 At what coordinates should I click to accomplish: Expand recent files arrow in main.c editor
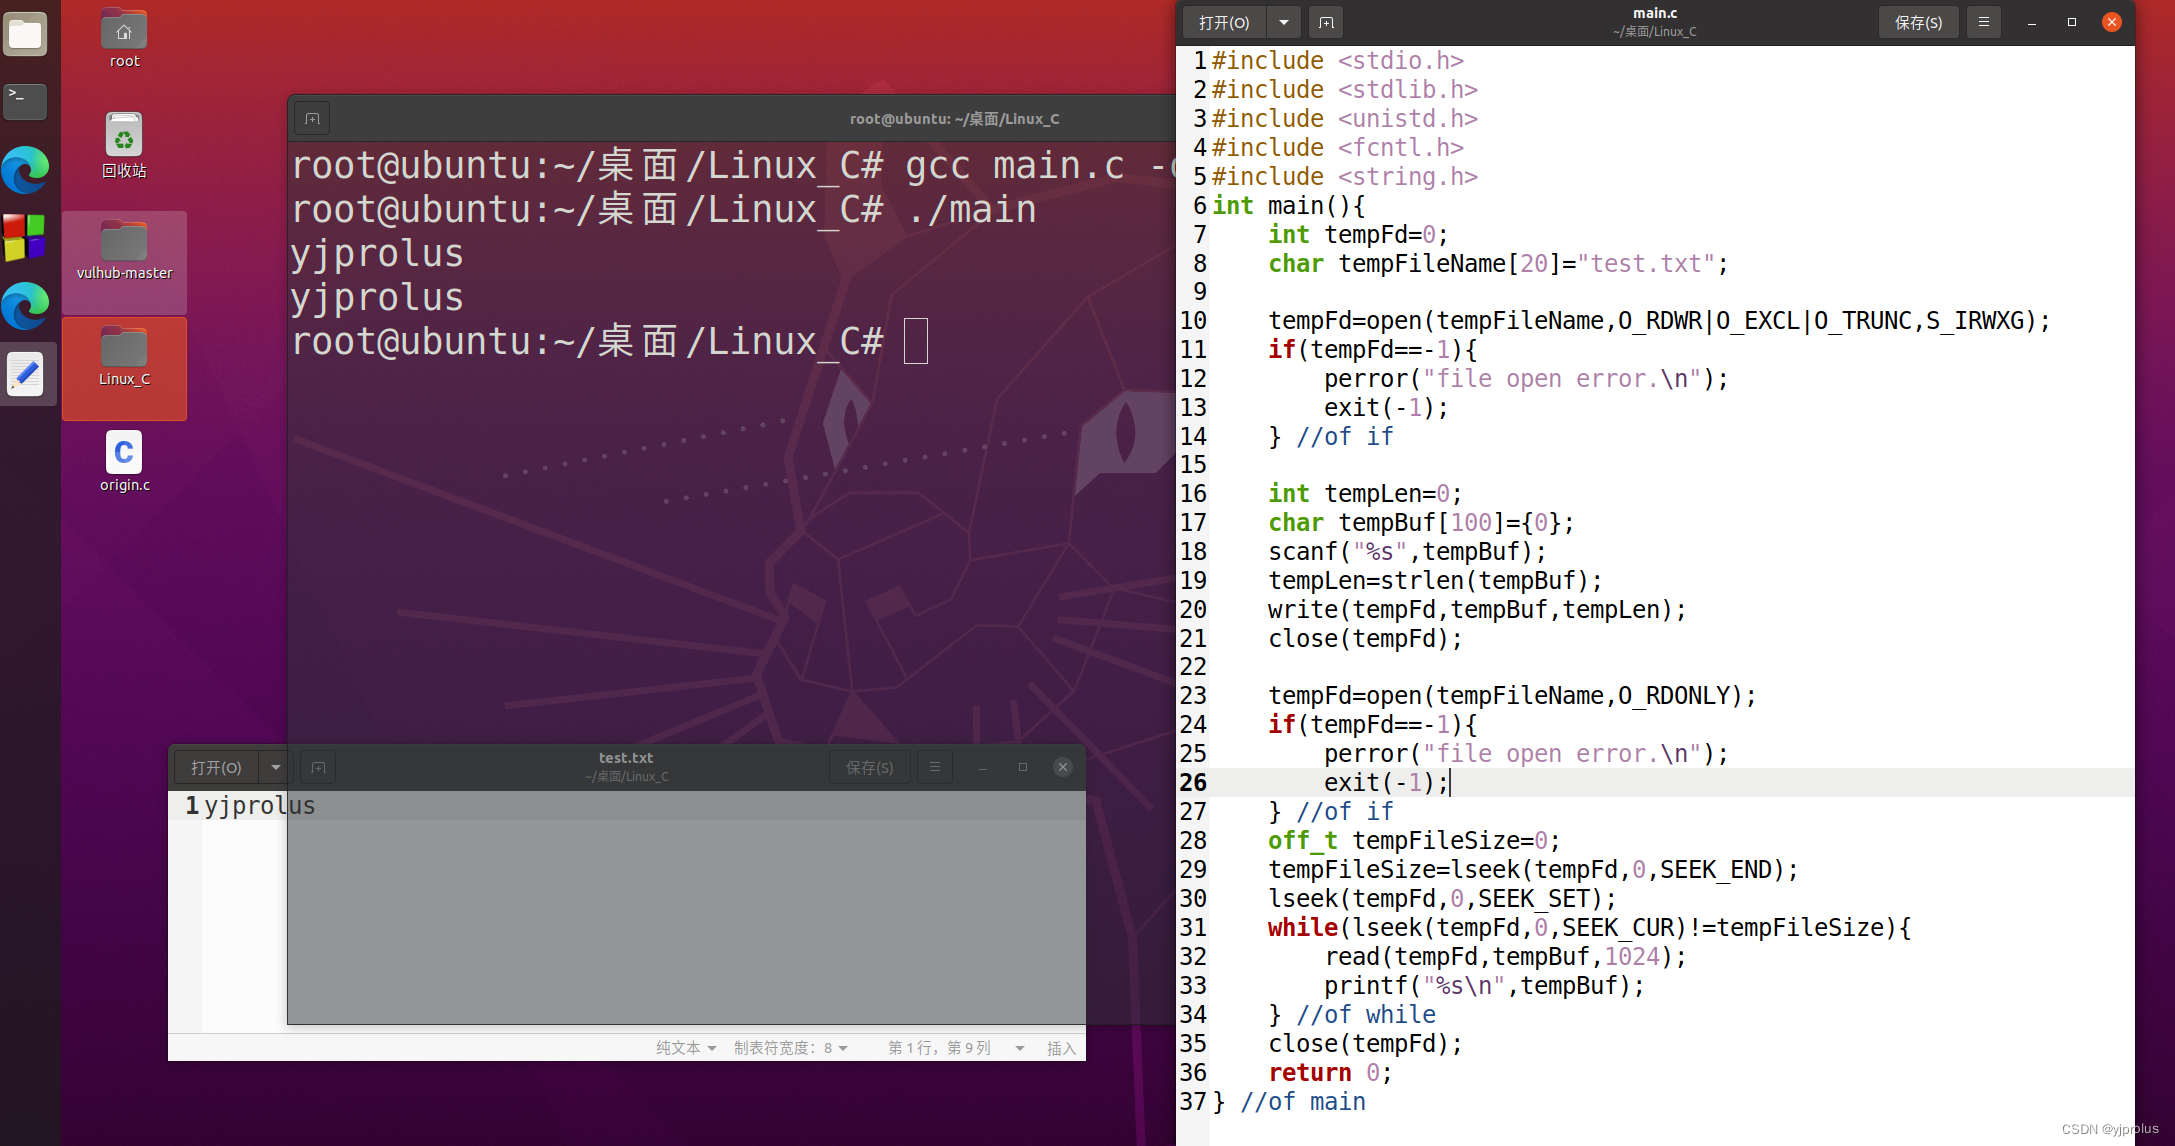pyautogui.click(x=1284, y=22)
